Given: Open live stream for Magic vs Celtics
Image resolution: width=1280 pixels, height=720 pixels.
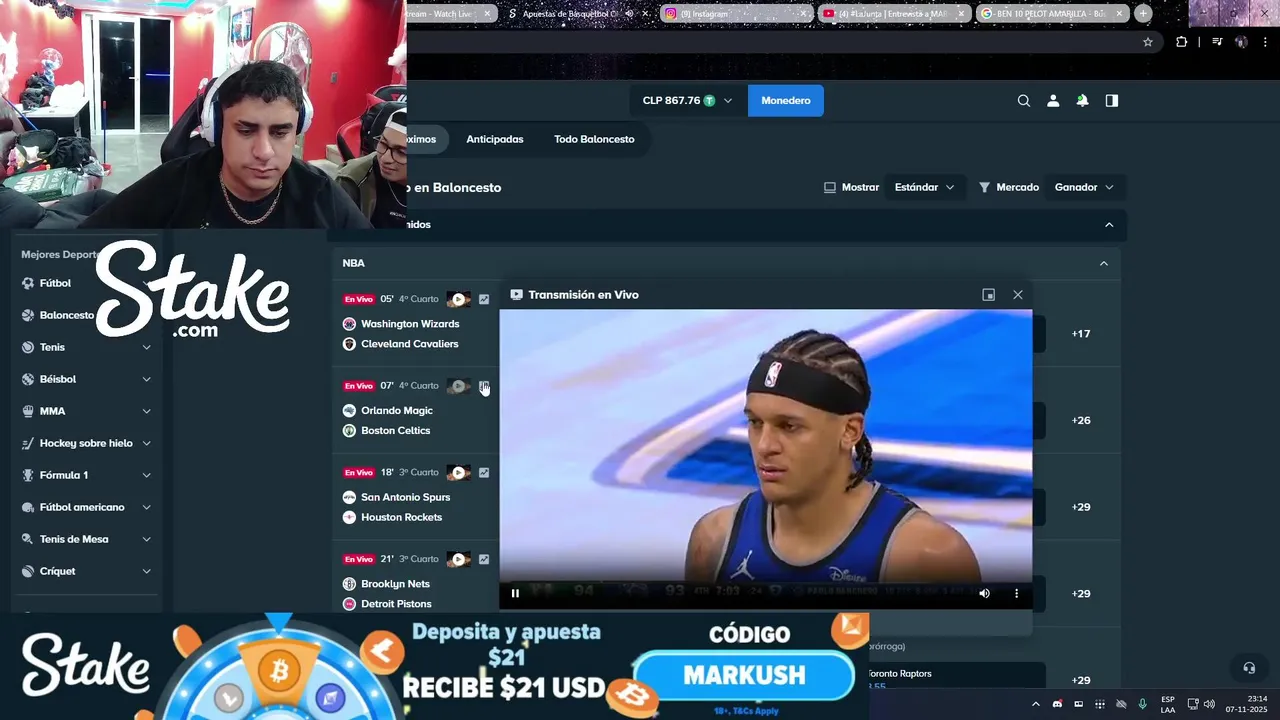Looking at the screenshot, I should (458, 386).
